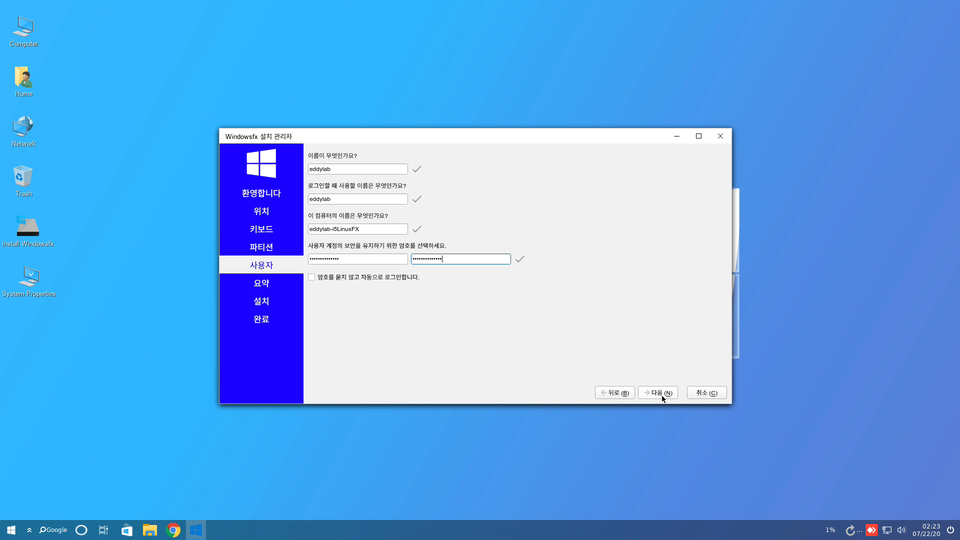Select the 위치 step in sidebar
Image resolution: width=960 pixels, height=540 pixels.
tap(261, 211)
